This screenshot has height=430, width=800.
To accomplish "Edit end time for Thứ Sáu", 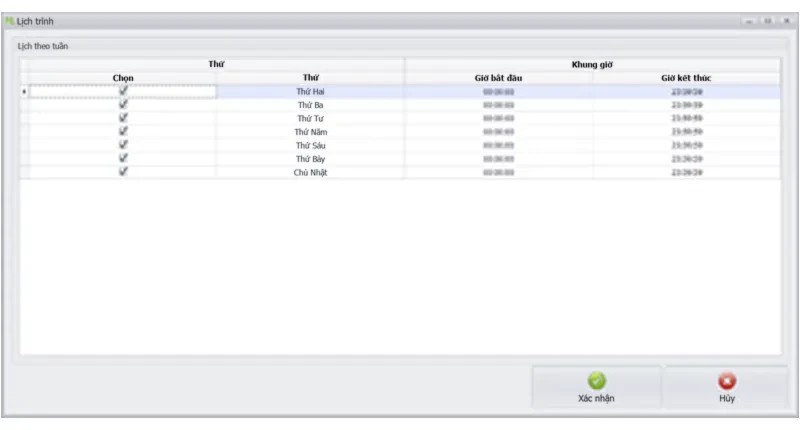I will pyautogui.click(x=687, y=145).
